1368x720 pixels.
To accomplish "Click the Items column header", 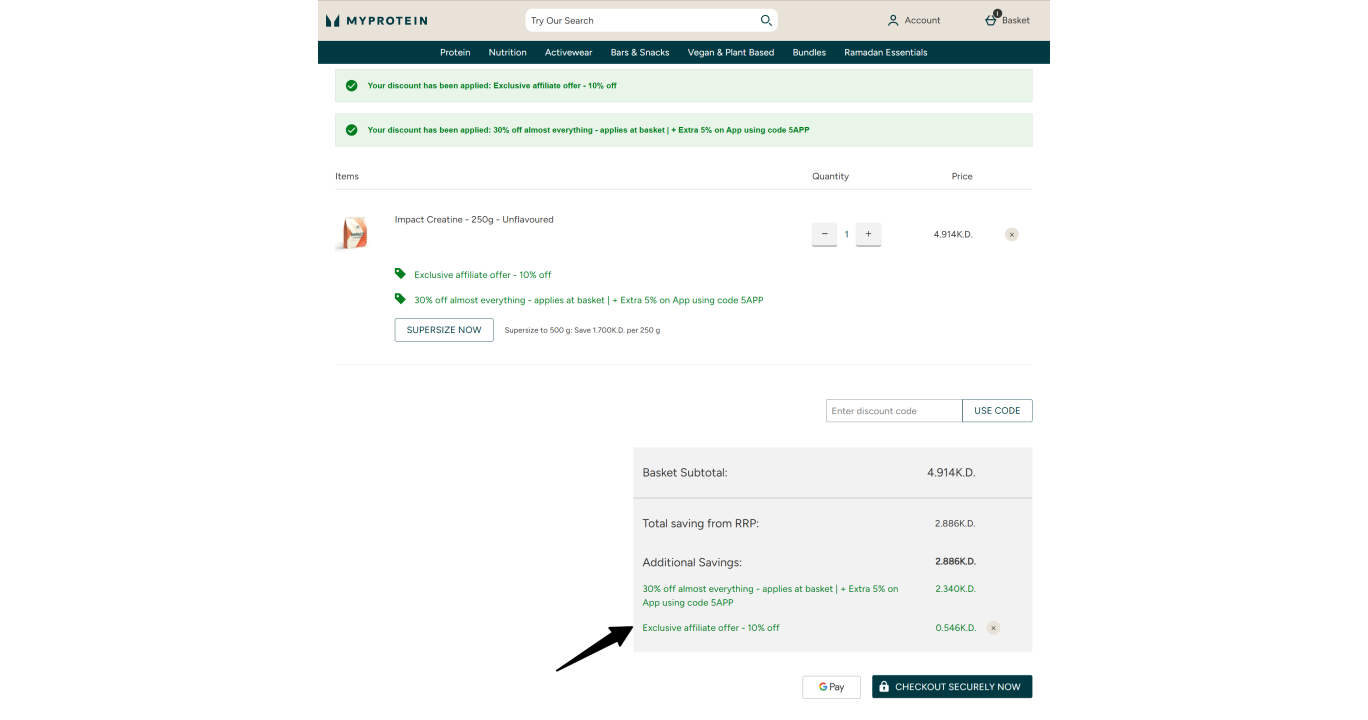I will tap(347, 176).
